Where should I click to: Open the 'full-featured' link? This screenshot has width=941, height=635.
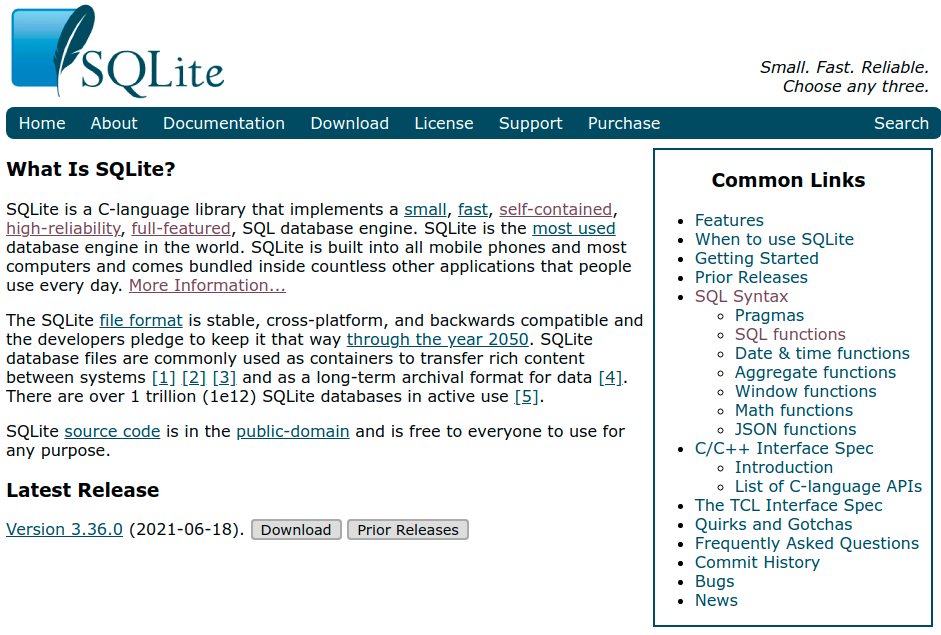coord(181,229)
